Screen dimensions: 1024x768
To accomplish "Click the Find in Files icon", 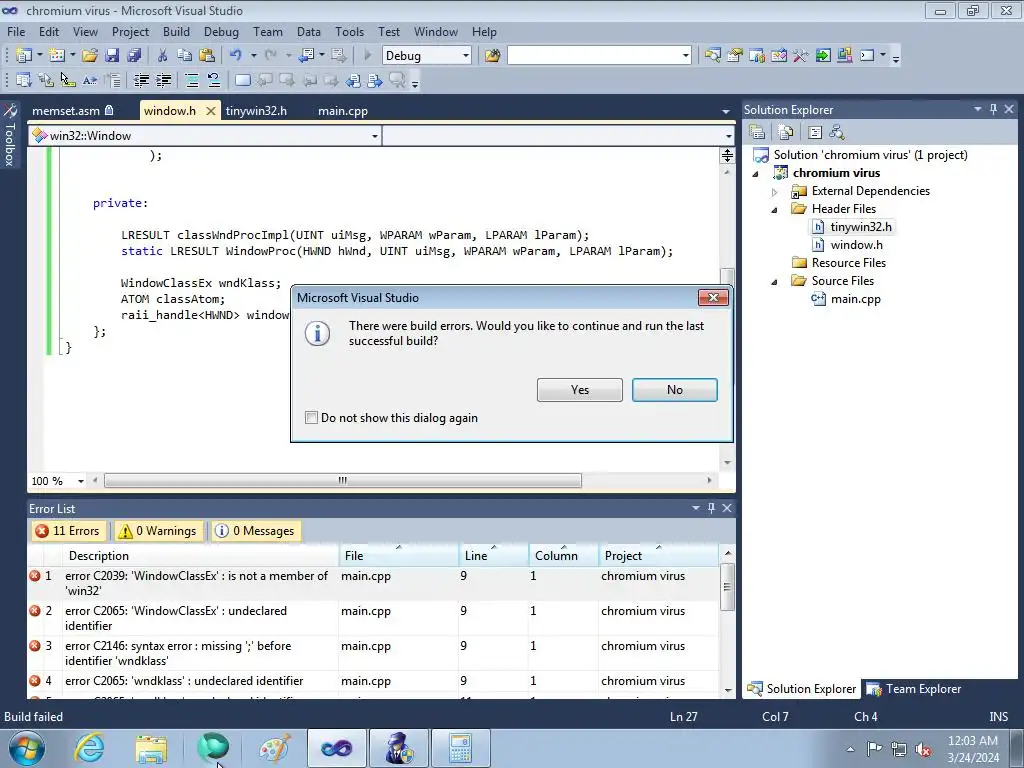I will tap(492, 56).
